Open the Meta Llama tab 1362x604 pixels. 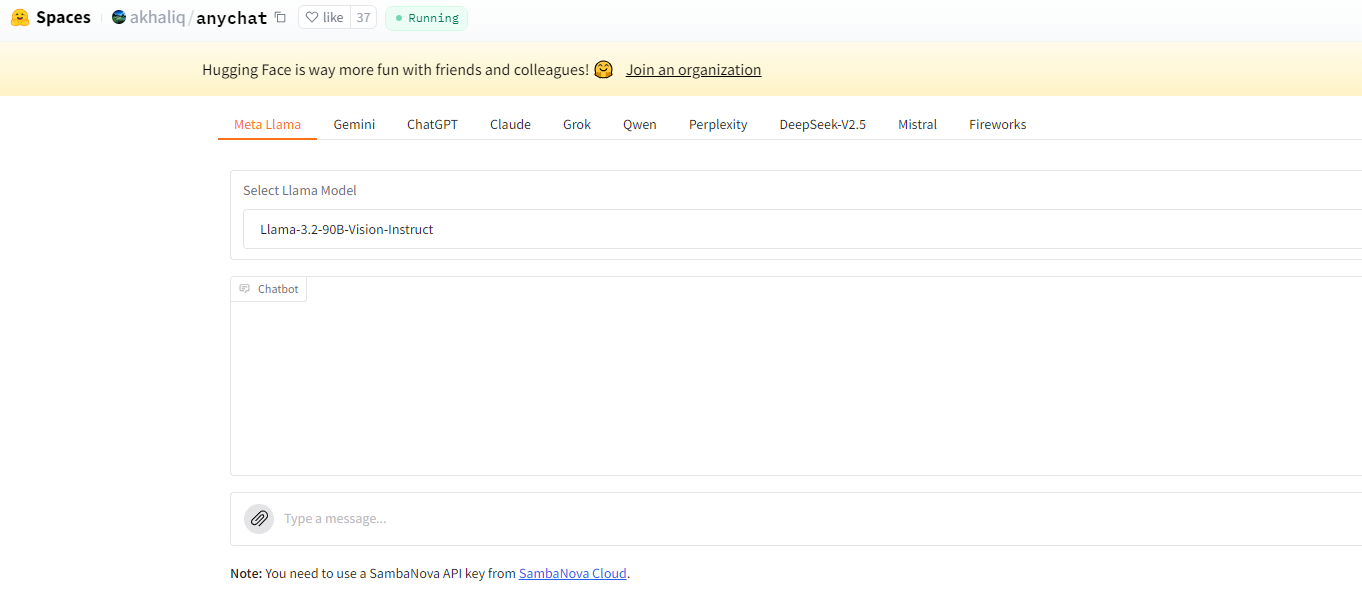(267, 124)
